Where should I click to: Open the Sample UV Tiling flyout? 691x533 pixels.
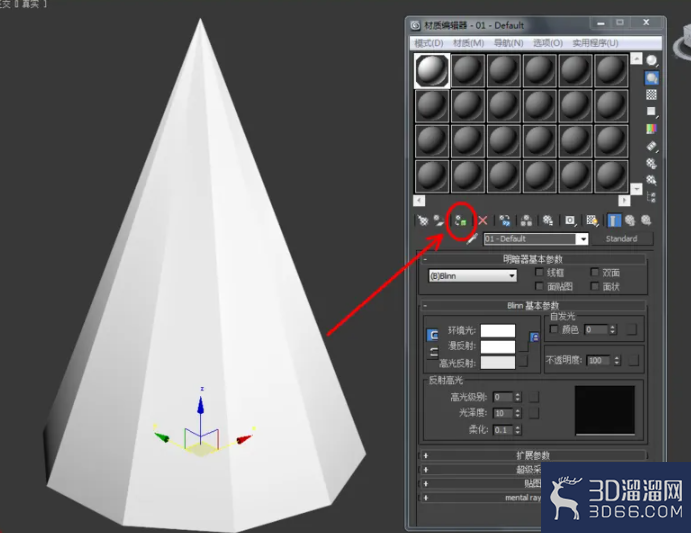pos(652,112)
